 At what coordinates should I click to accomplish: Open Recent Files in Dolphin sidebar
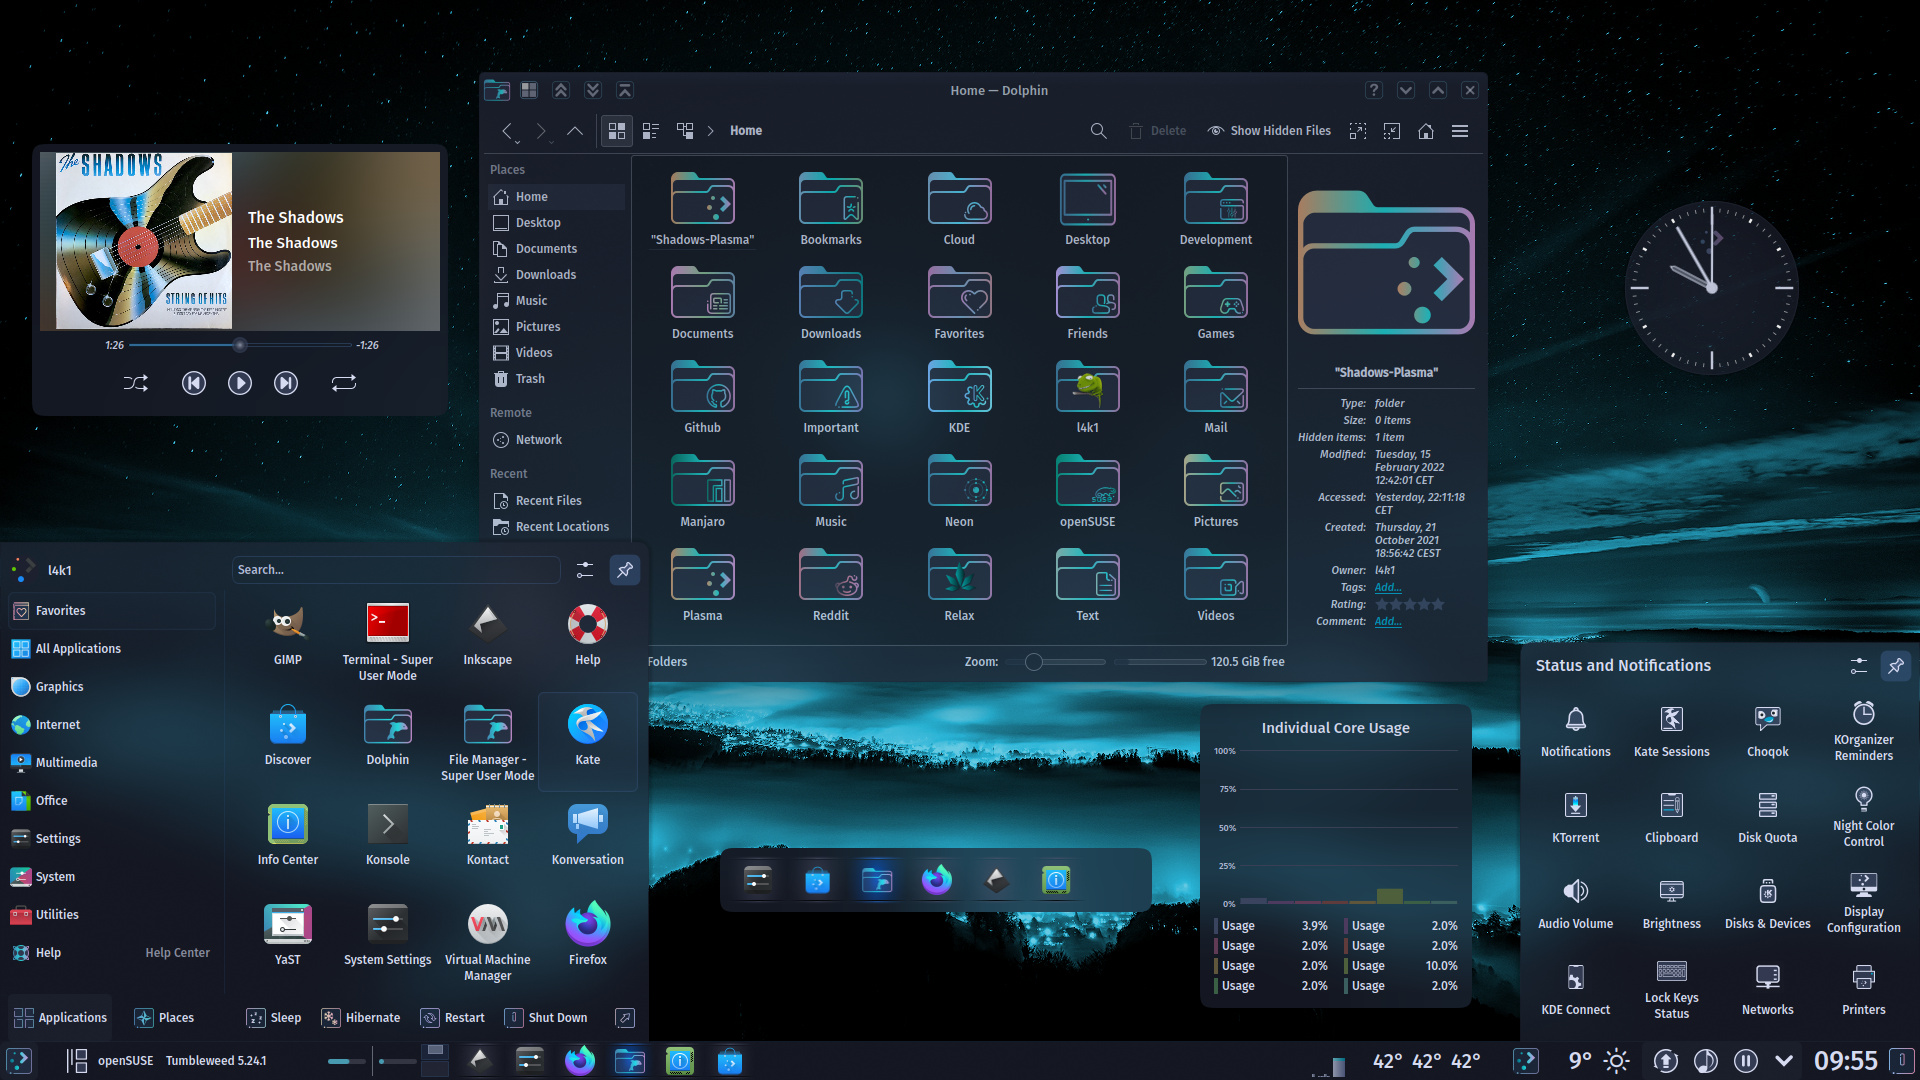click(548, 501)
